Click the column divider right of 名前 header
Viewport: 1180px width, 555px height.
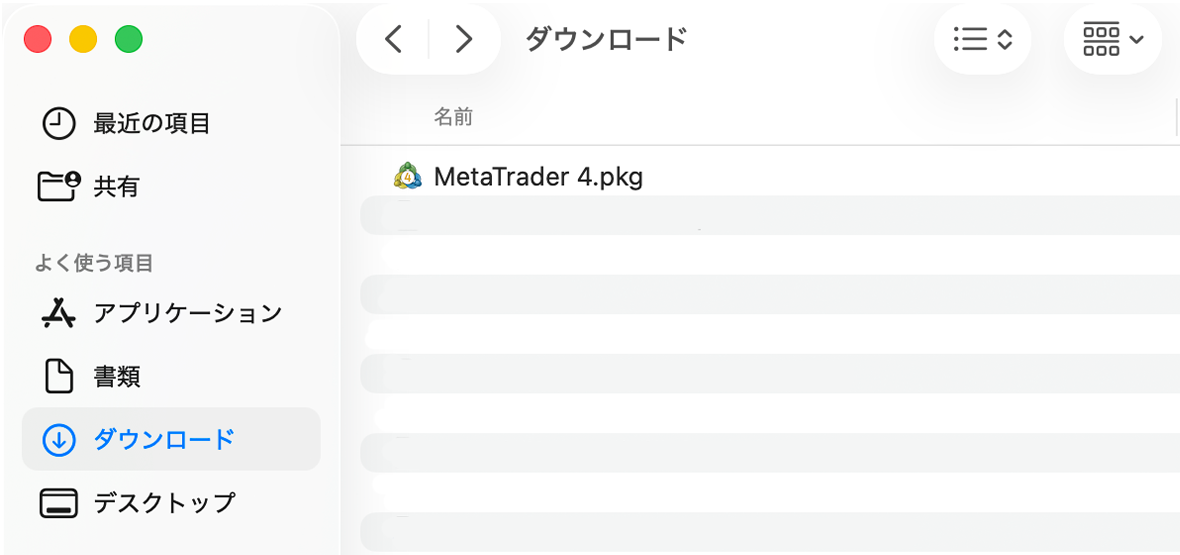click(x=1176, y=117)
